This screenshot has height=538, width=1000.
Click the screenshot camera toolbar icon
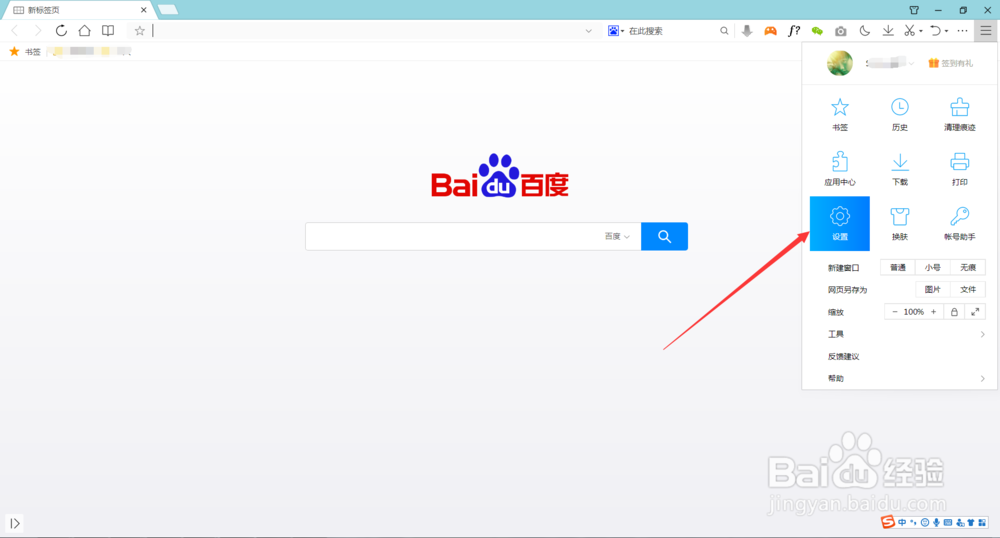[x=841, y=31]
